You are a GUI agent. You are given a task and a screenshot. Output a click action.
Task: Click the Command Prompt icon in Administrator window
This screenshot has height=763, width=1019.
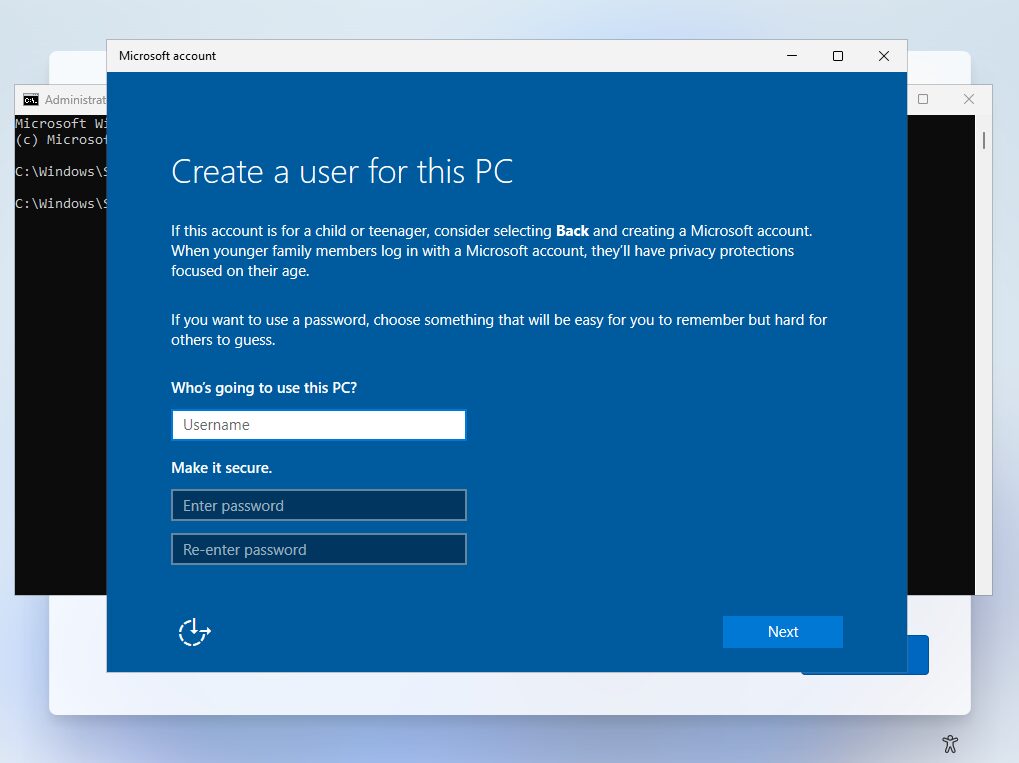(31, 99)
